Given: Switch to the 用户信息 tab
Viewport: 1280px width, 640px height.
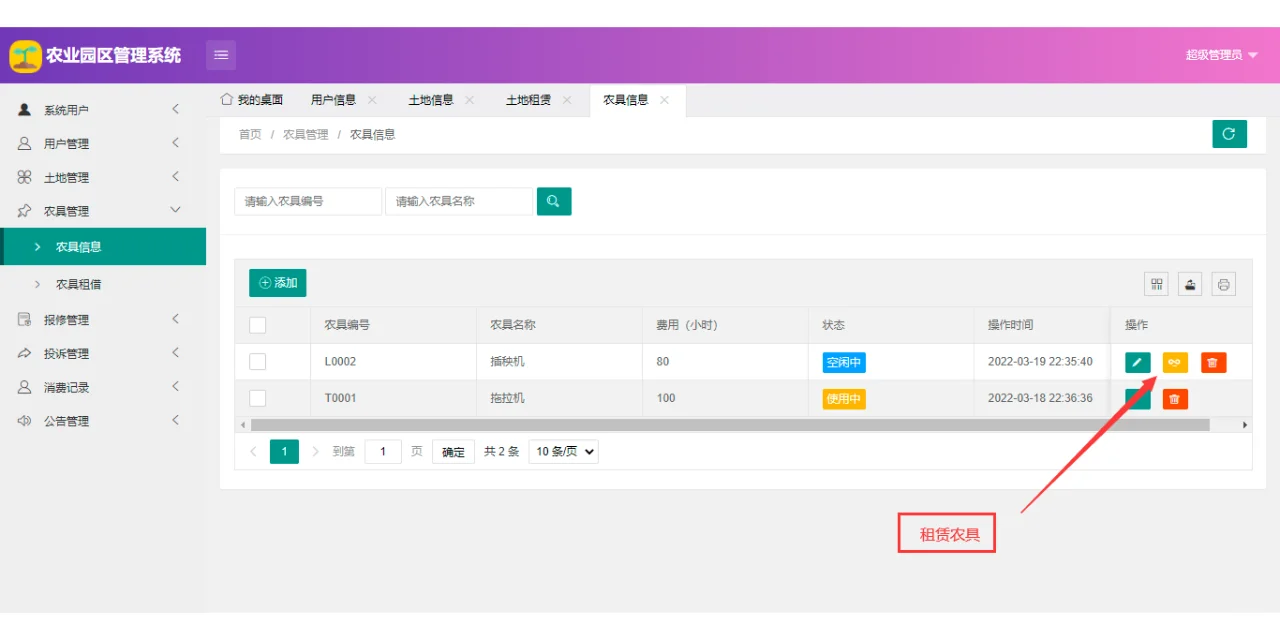Looking at the screenshot, I should tap(333, 100).
